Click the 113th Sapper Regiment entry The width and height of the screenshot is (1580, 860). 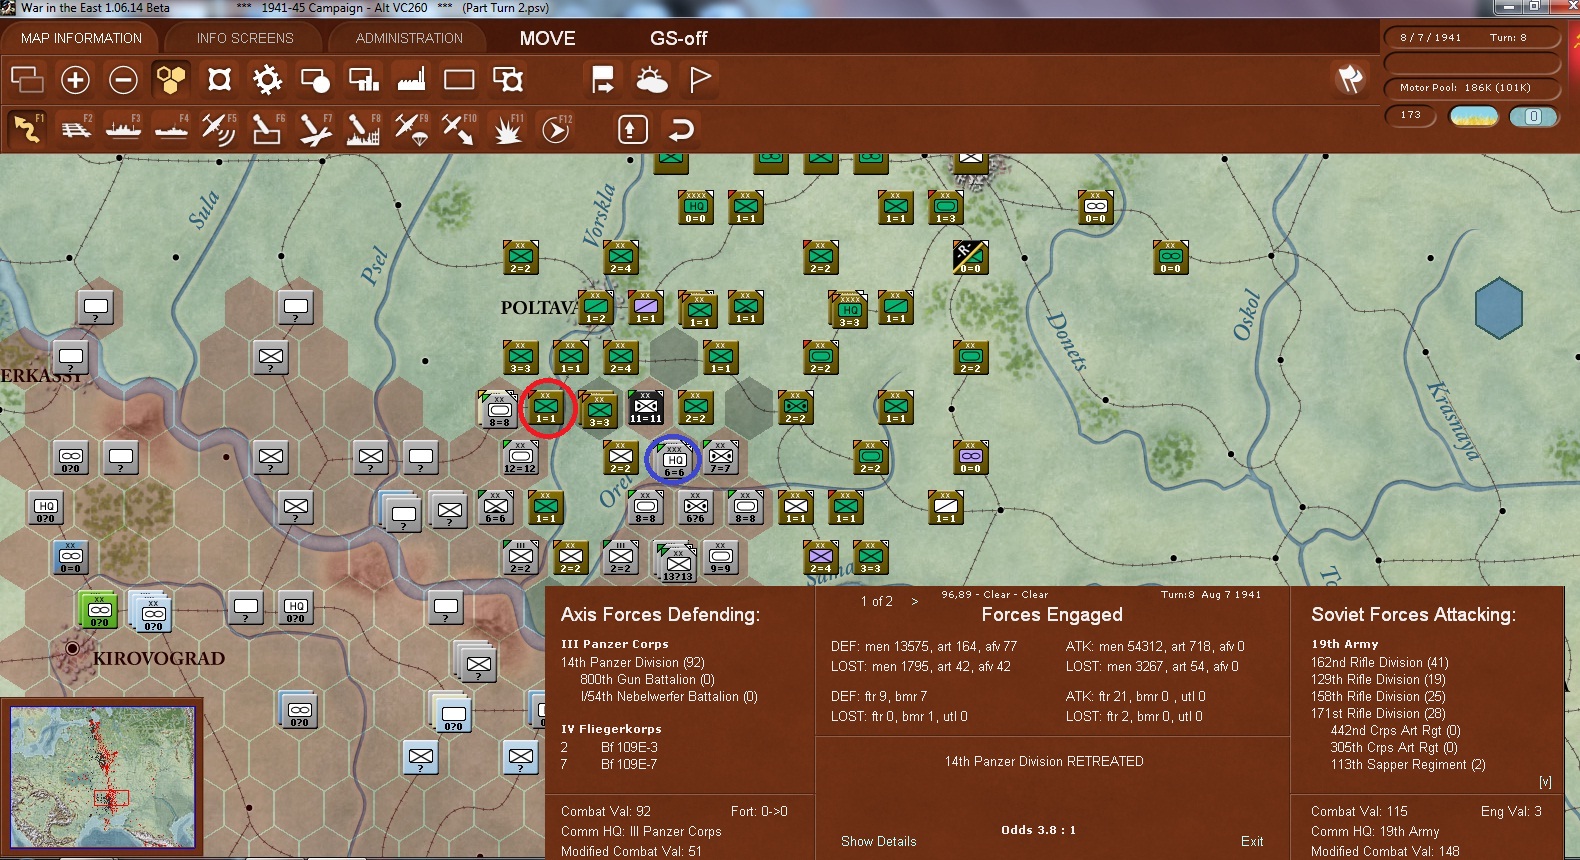coord(1408,764)
